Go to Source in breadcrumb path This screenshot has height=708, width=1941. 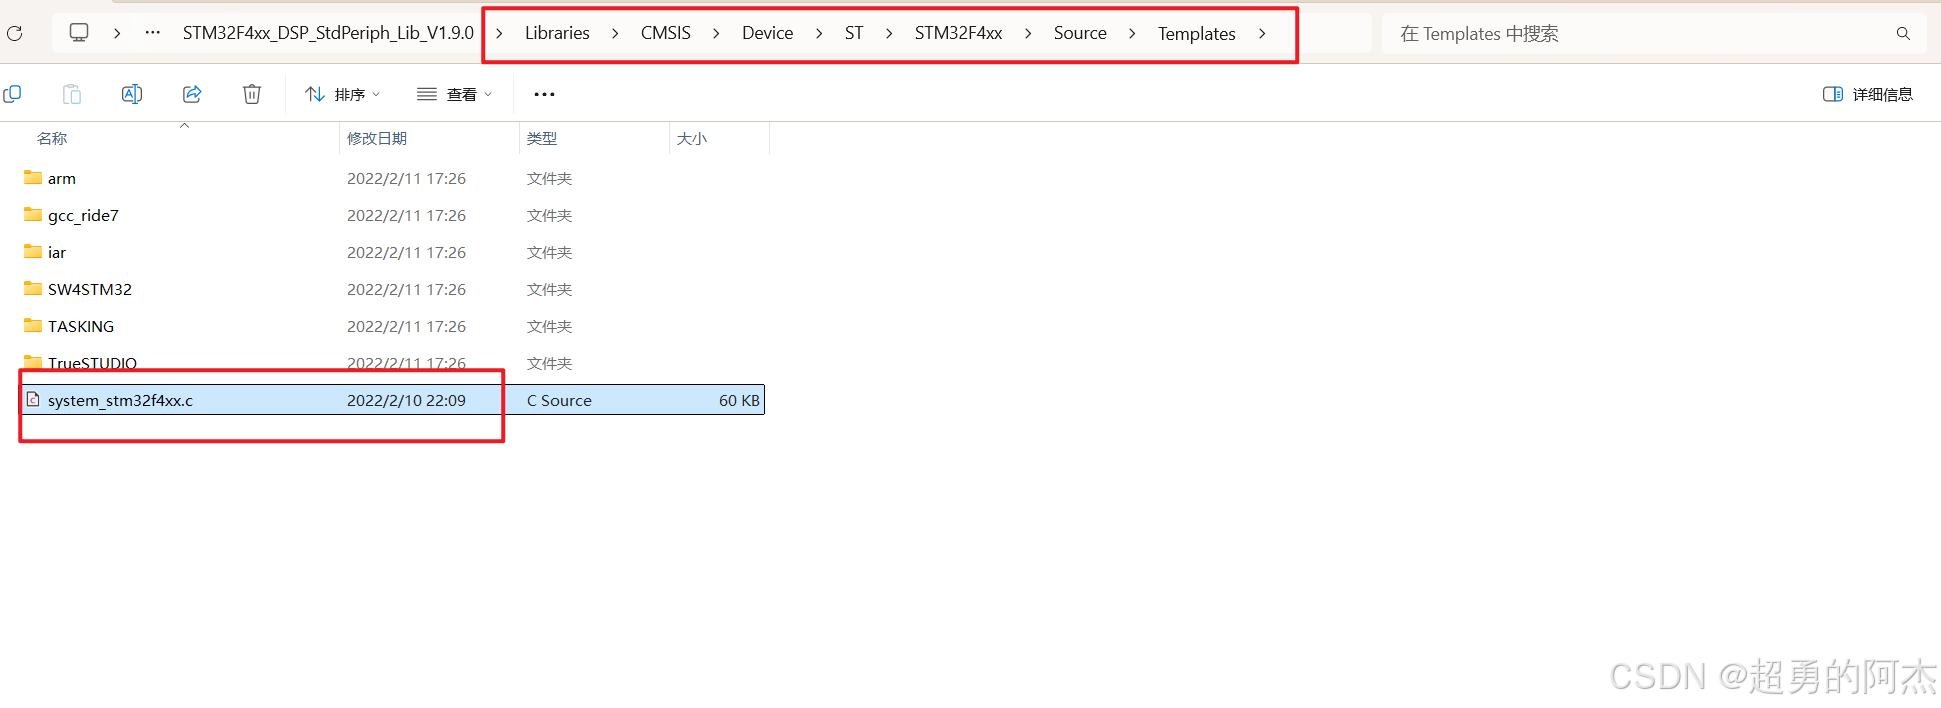[x=1080, y=33]
